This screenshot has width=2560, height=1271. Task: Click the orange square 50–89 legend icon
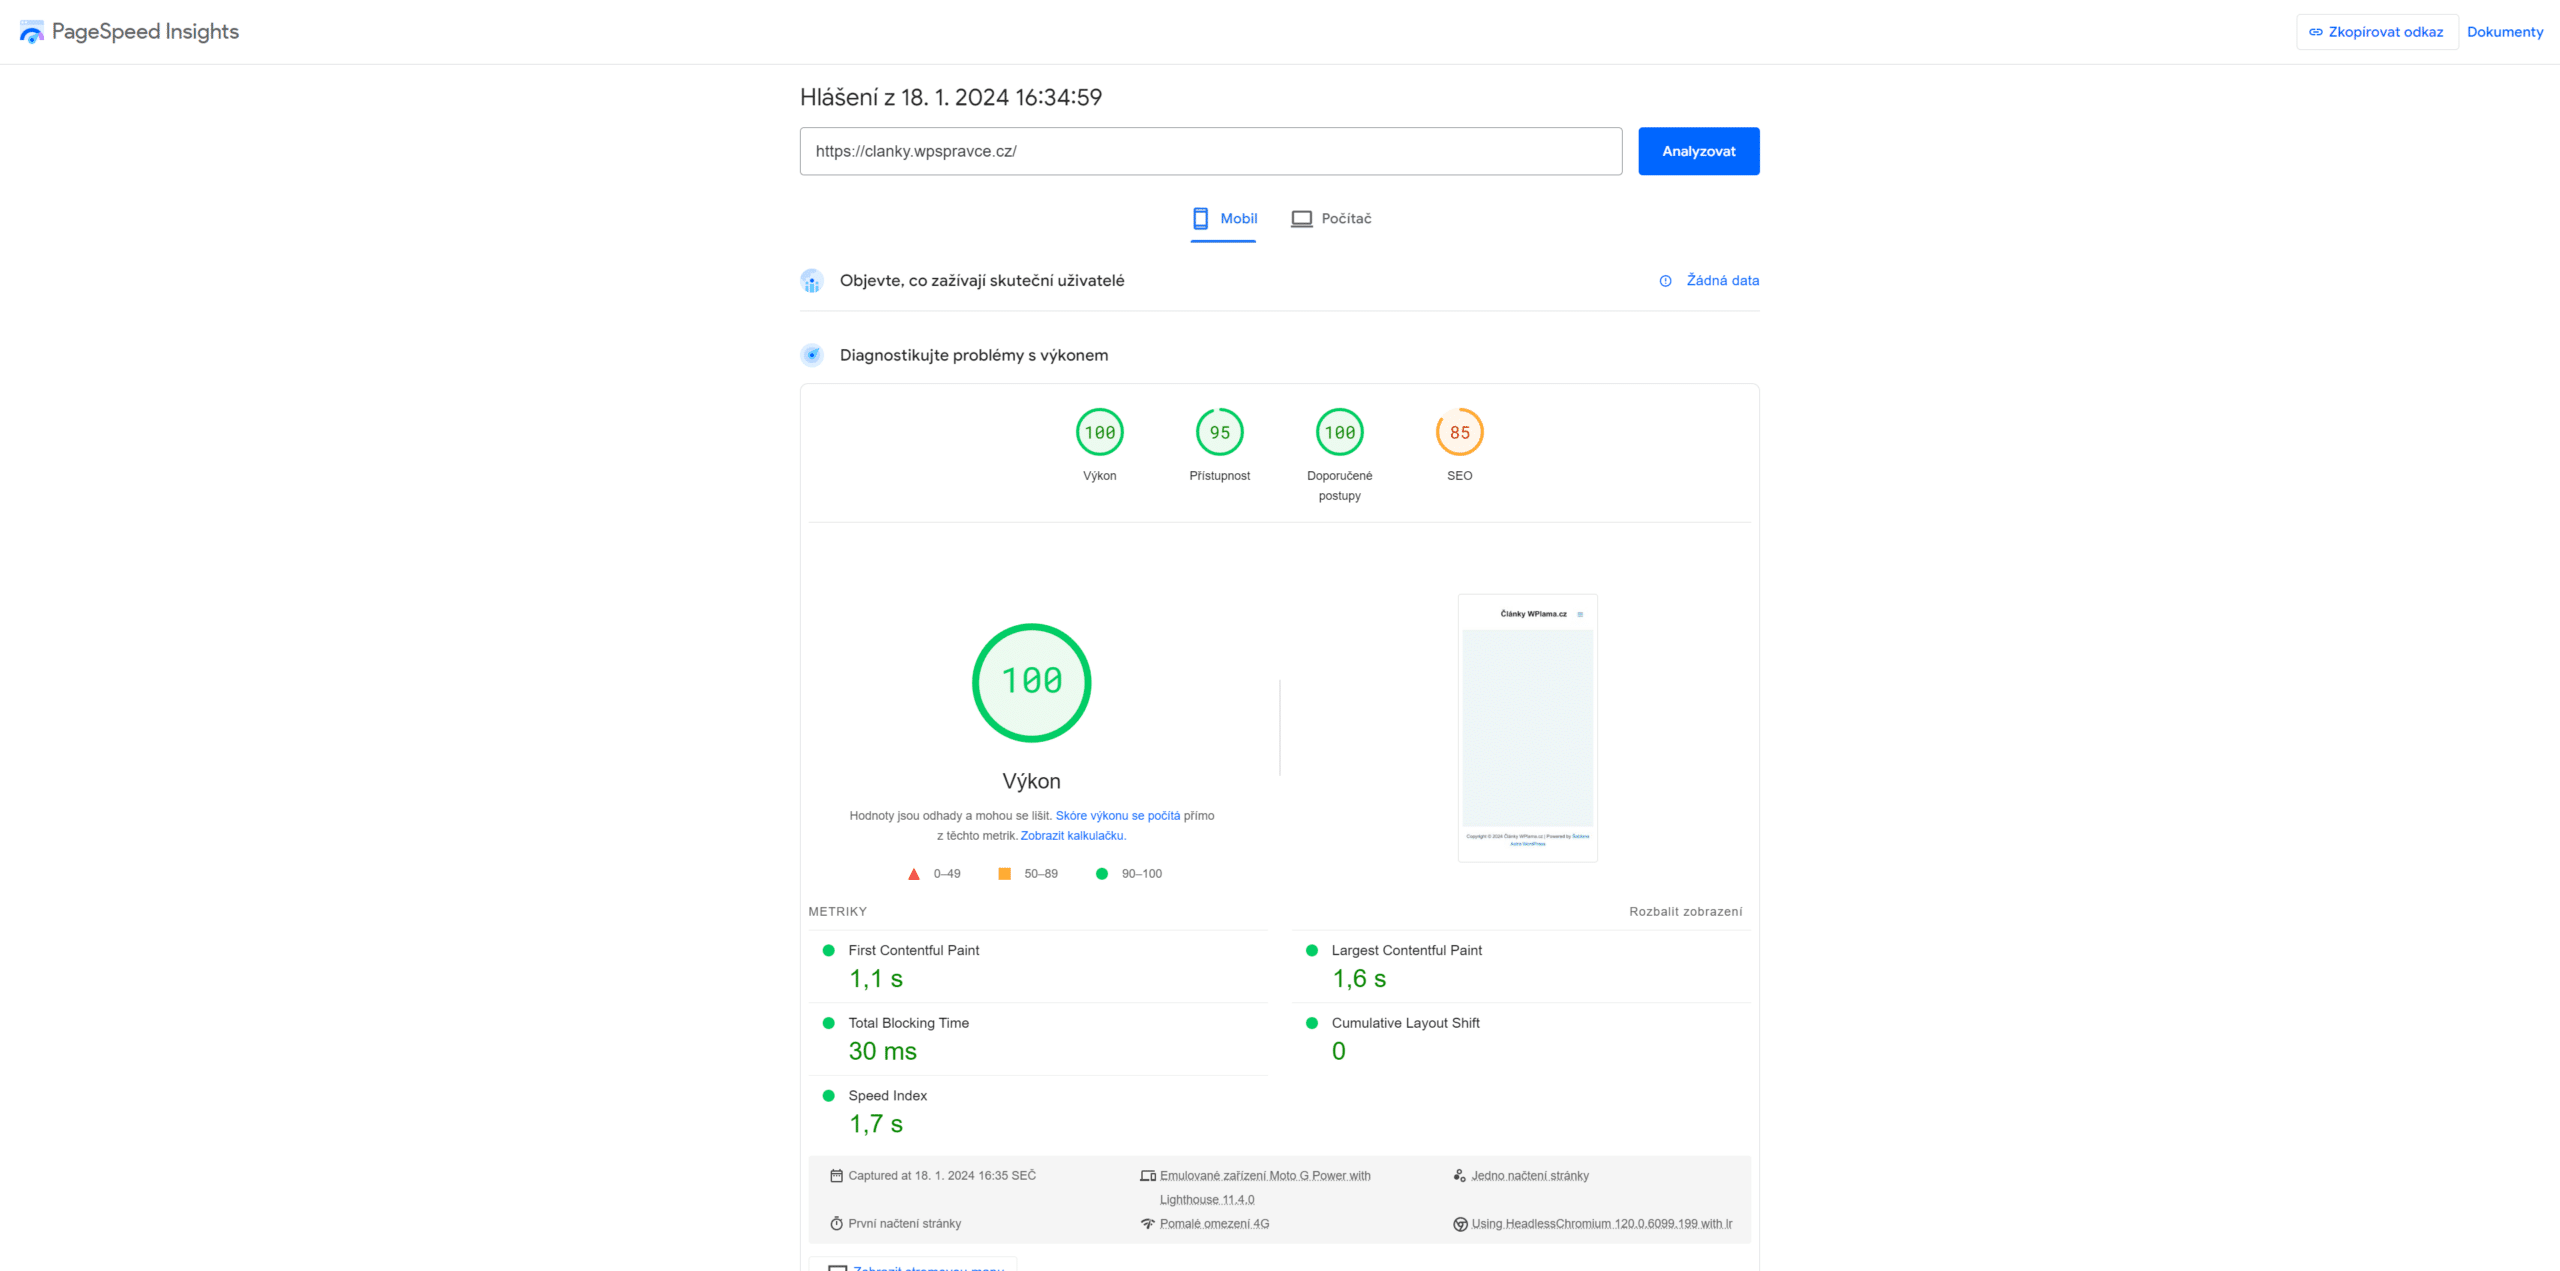(1004, 874)
